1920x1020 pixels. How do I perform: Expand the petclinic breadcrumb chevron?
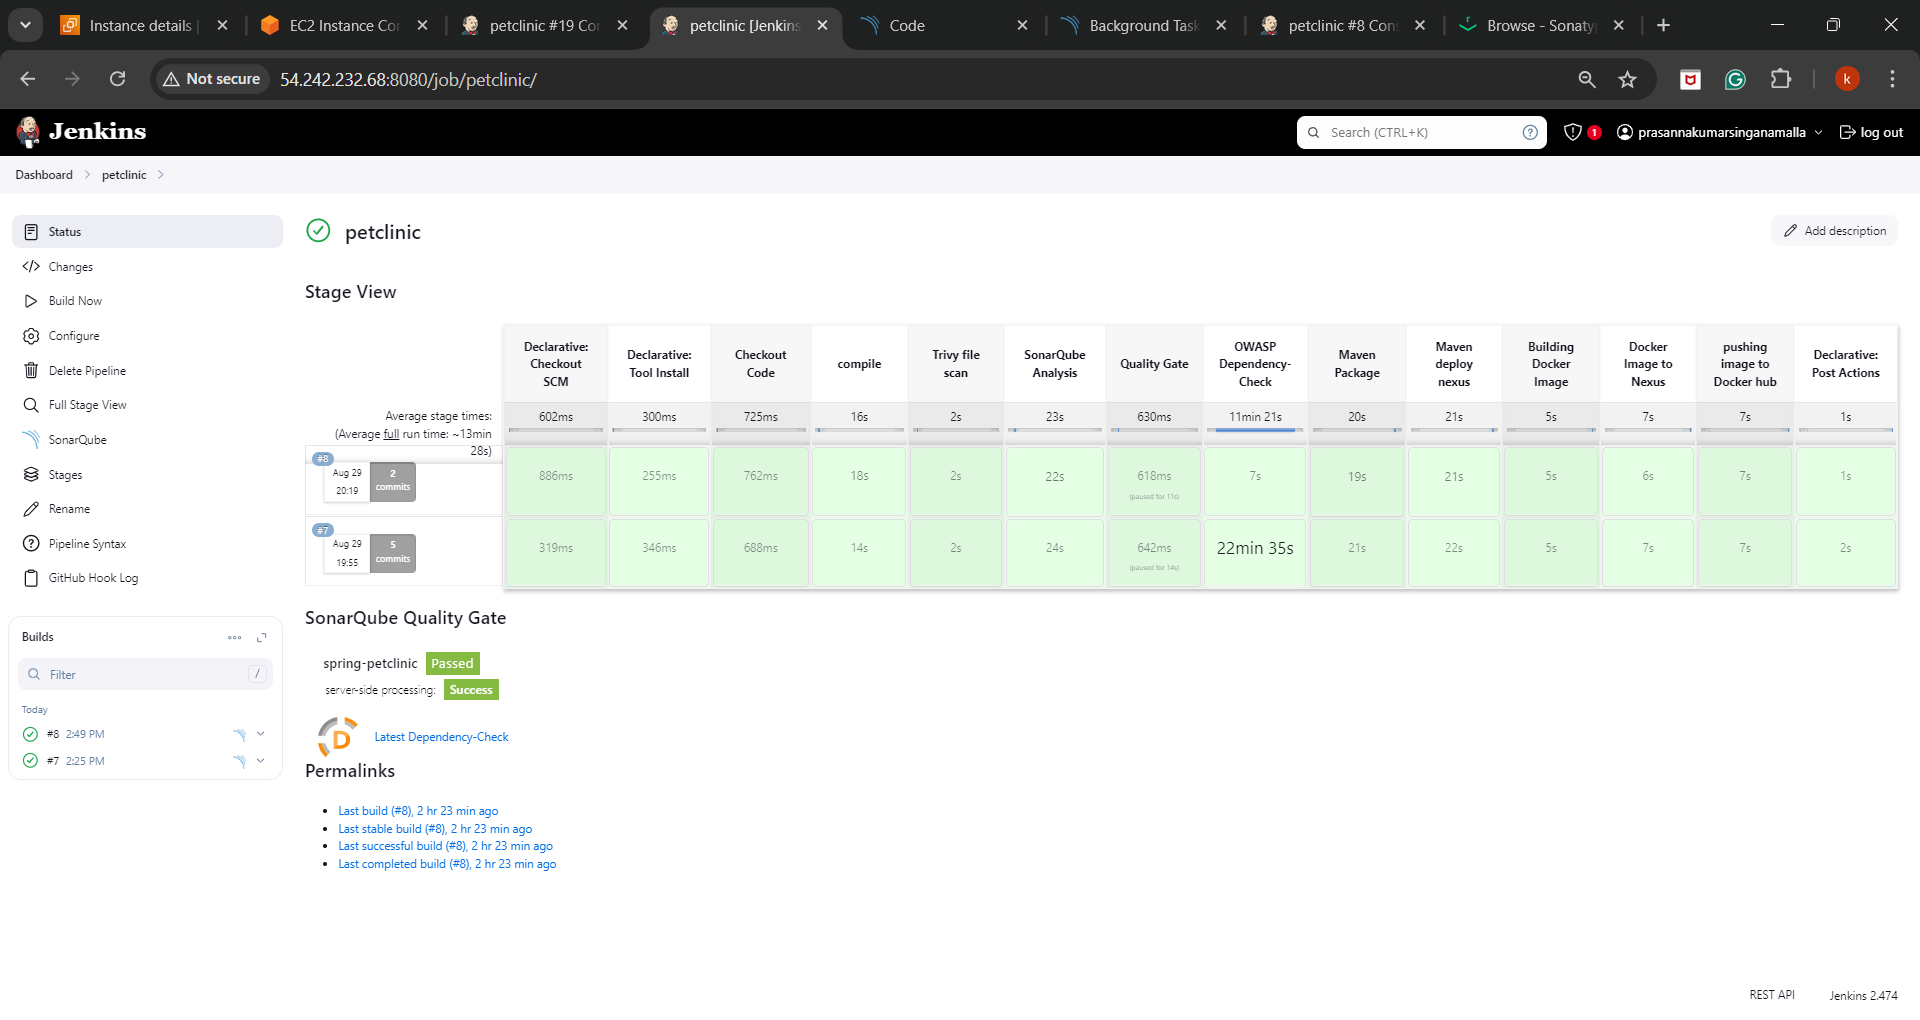pyautogui.click(x=161, y=175)
